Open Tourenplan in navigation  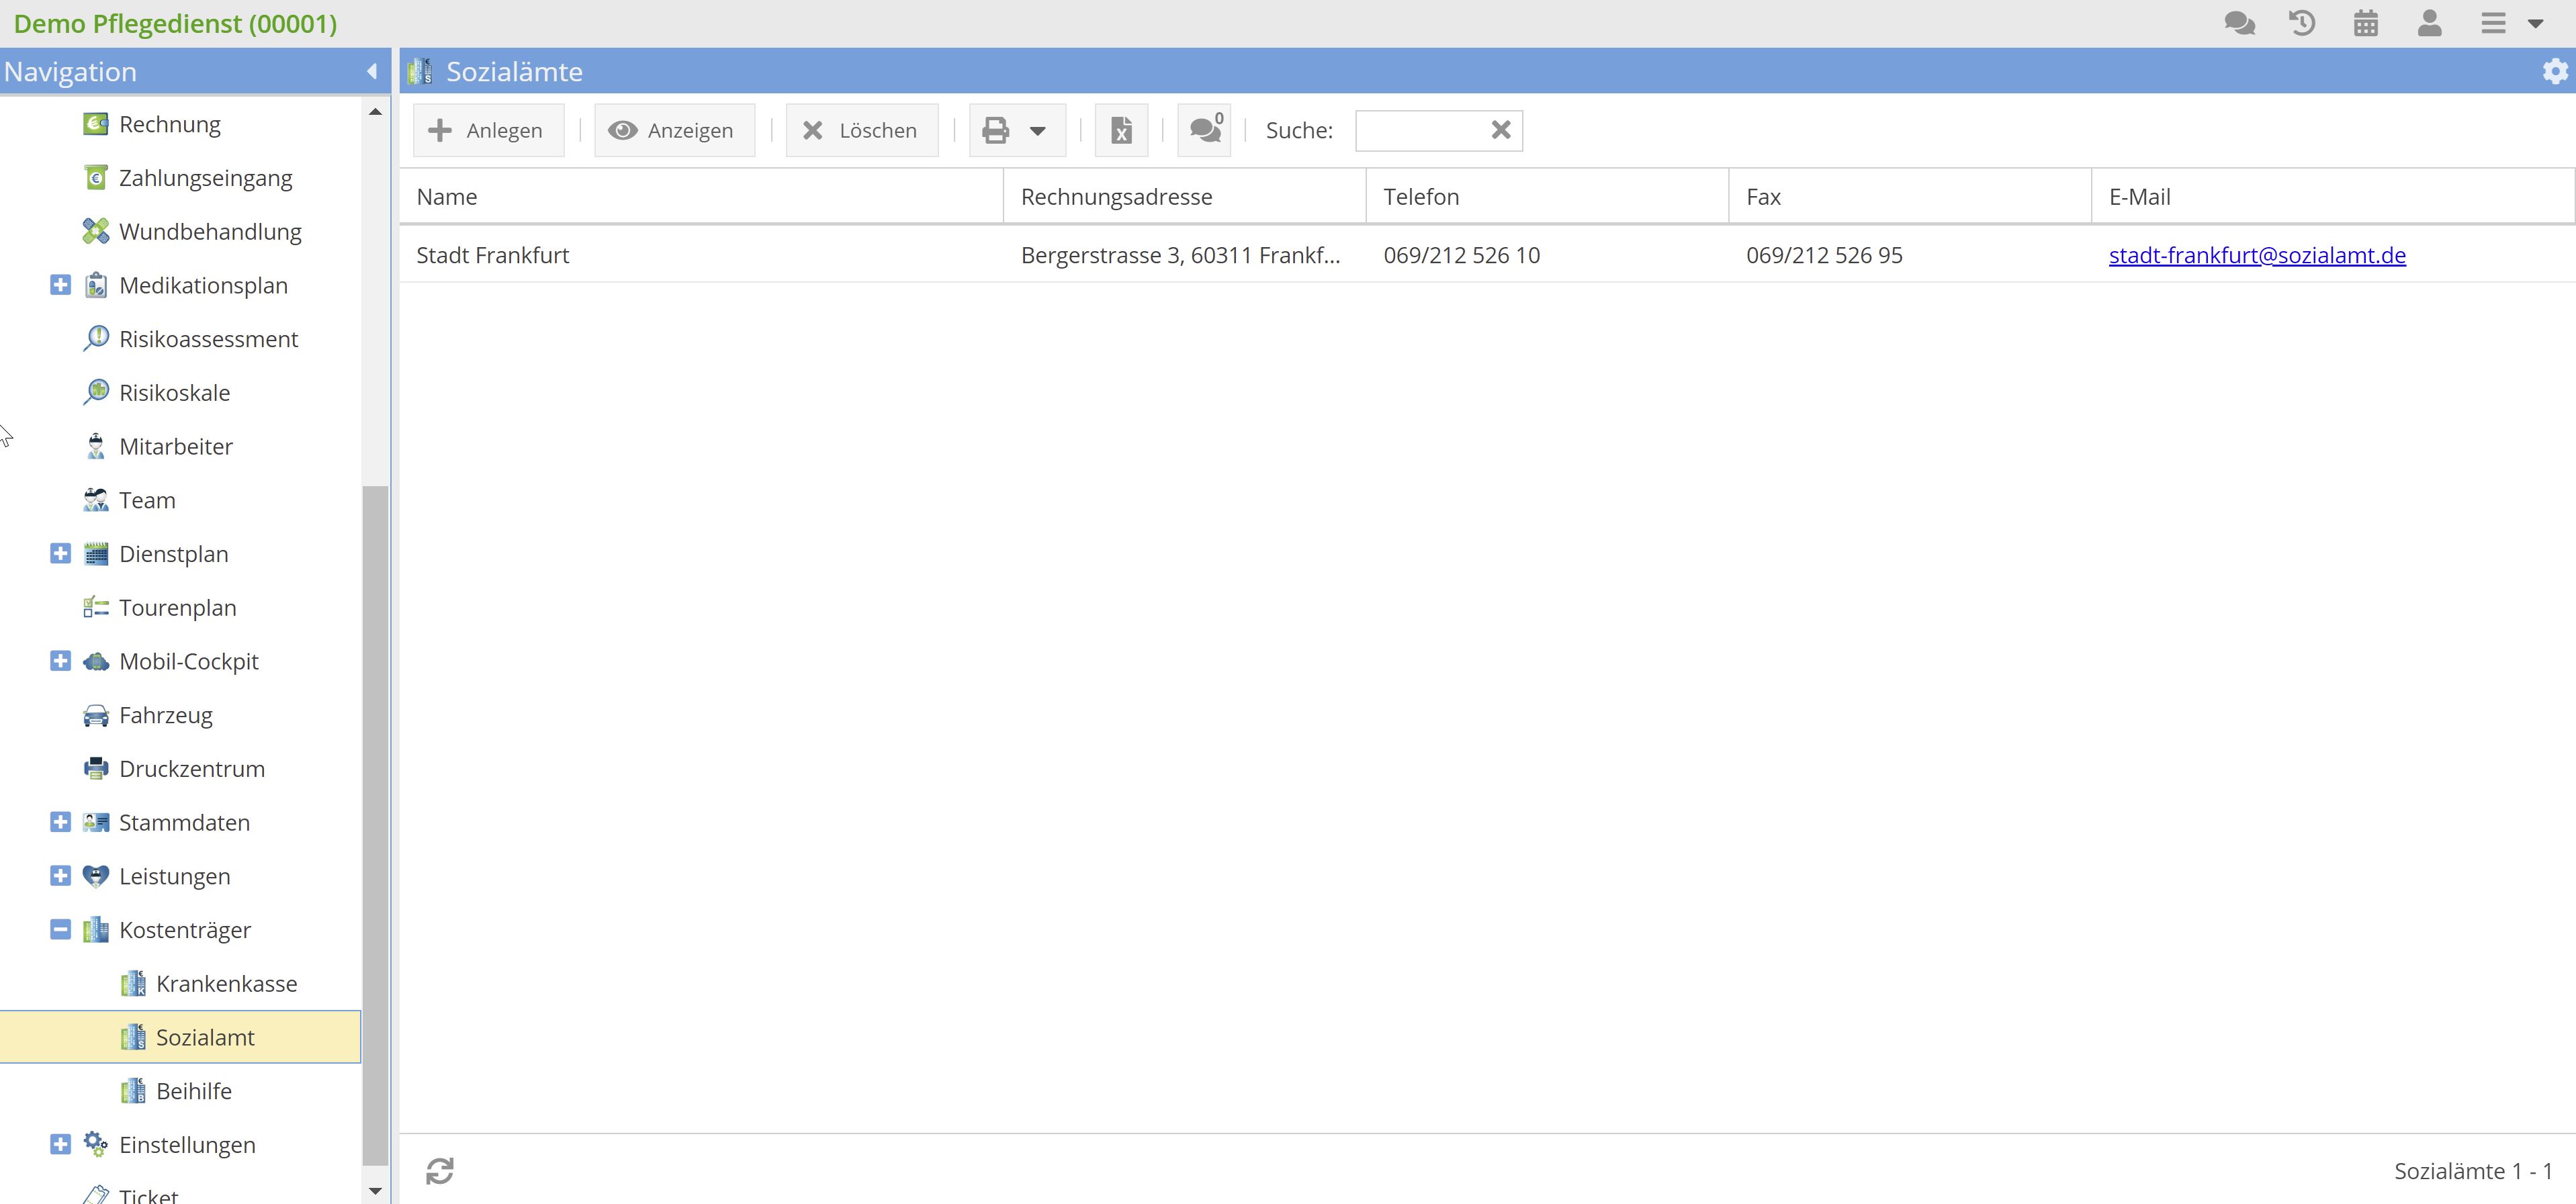pyautogui.click(x=177, y=608)
